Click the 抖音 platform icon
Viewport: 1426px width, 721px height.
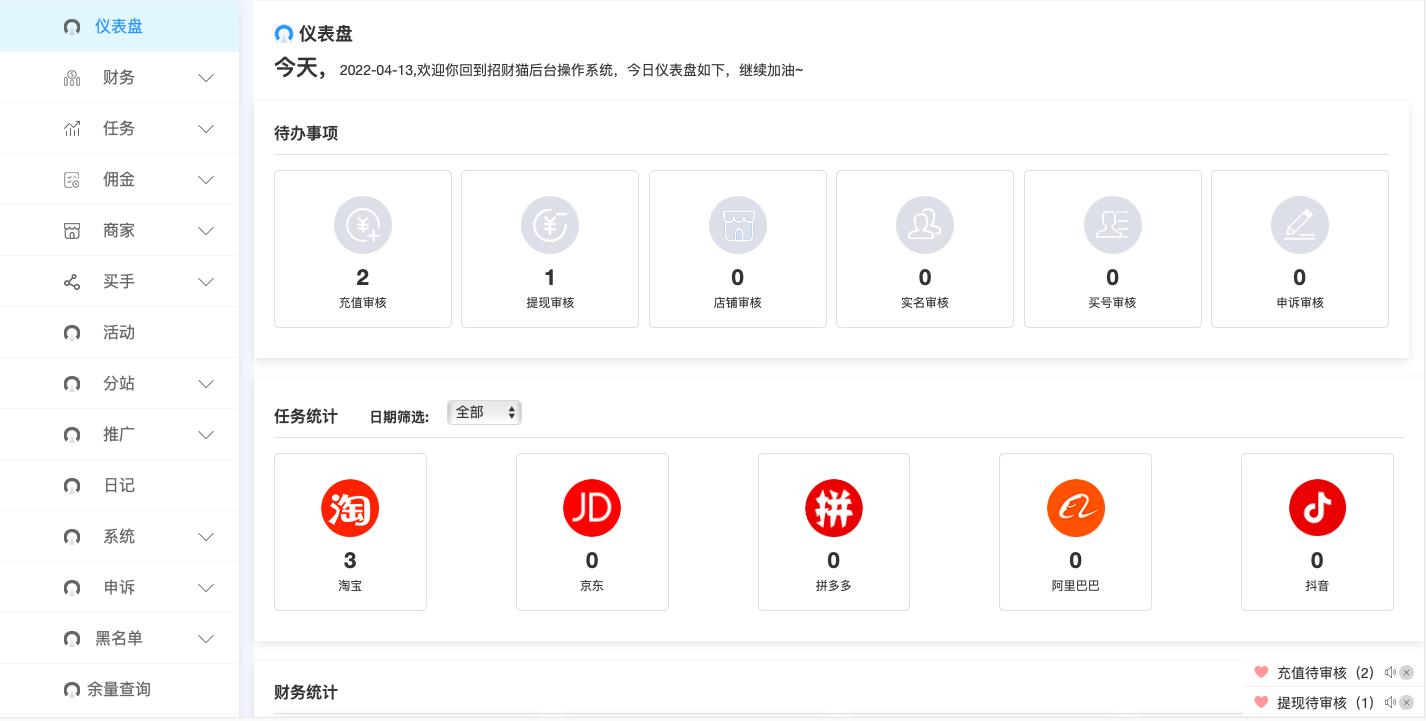(x=1318, y=508)
